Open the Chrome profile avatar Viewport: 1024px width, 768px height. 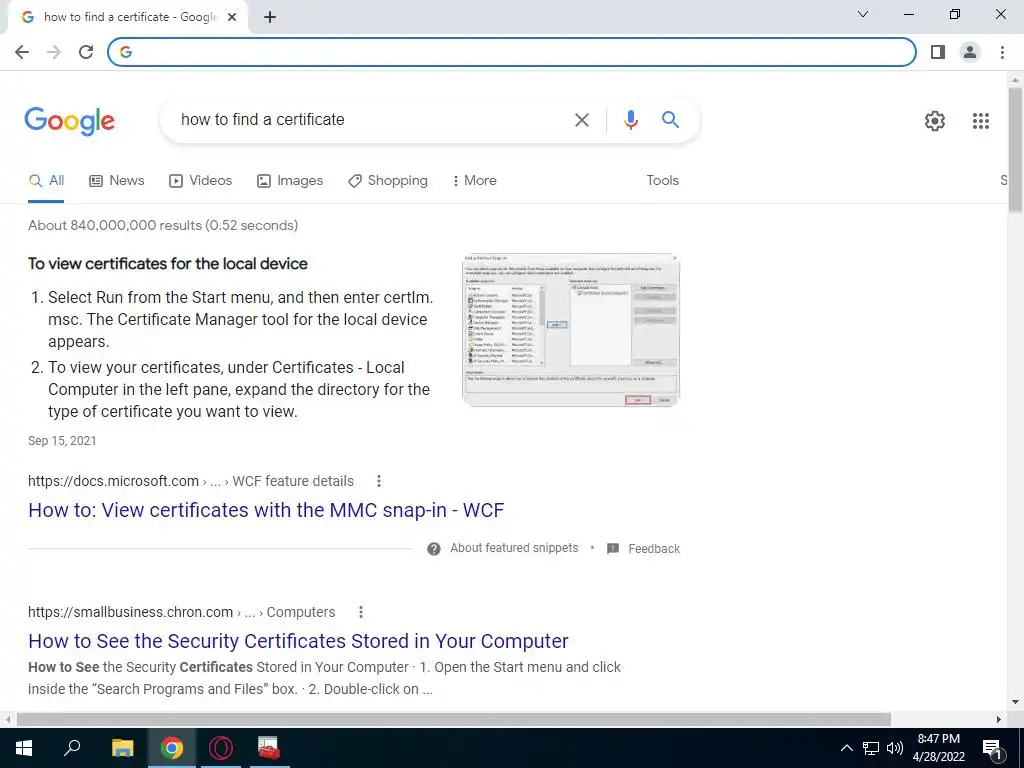[x=970, y=52]
